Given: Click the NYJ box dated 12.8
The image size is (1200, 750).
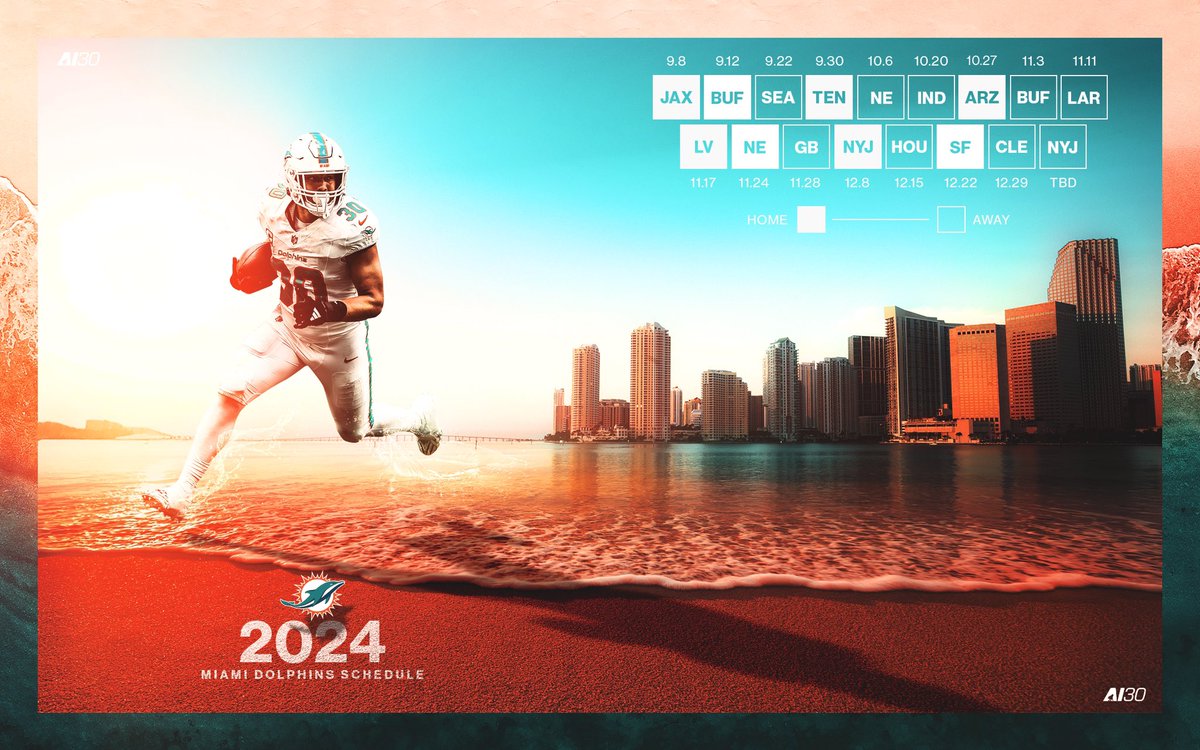Looking at the screenshot, I should pyautogui.click(x=857, y=147).
